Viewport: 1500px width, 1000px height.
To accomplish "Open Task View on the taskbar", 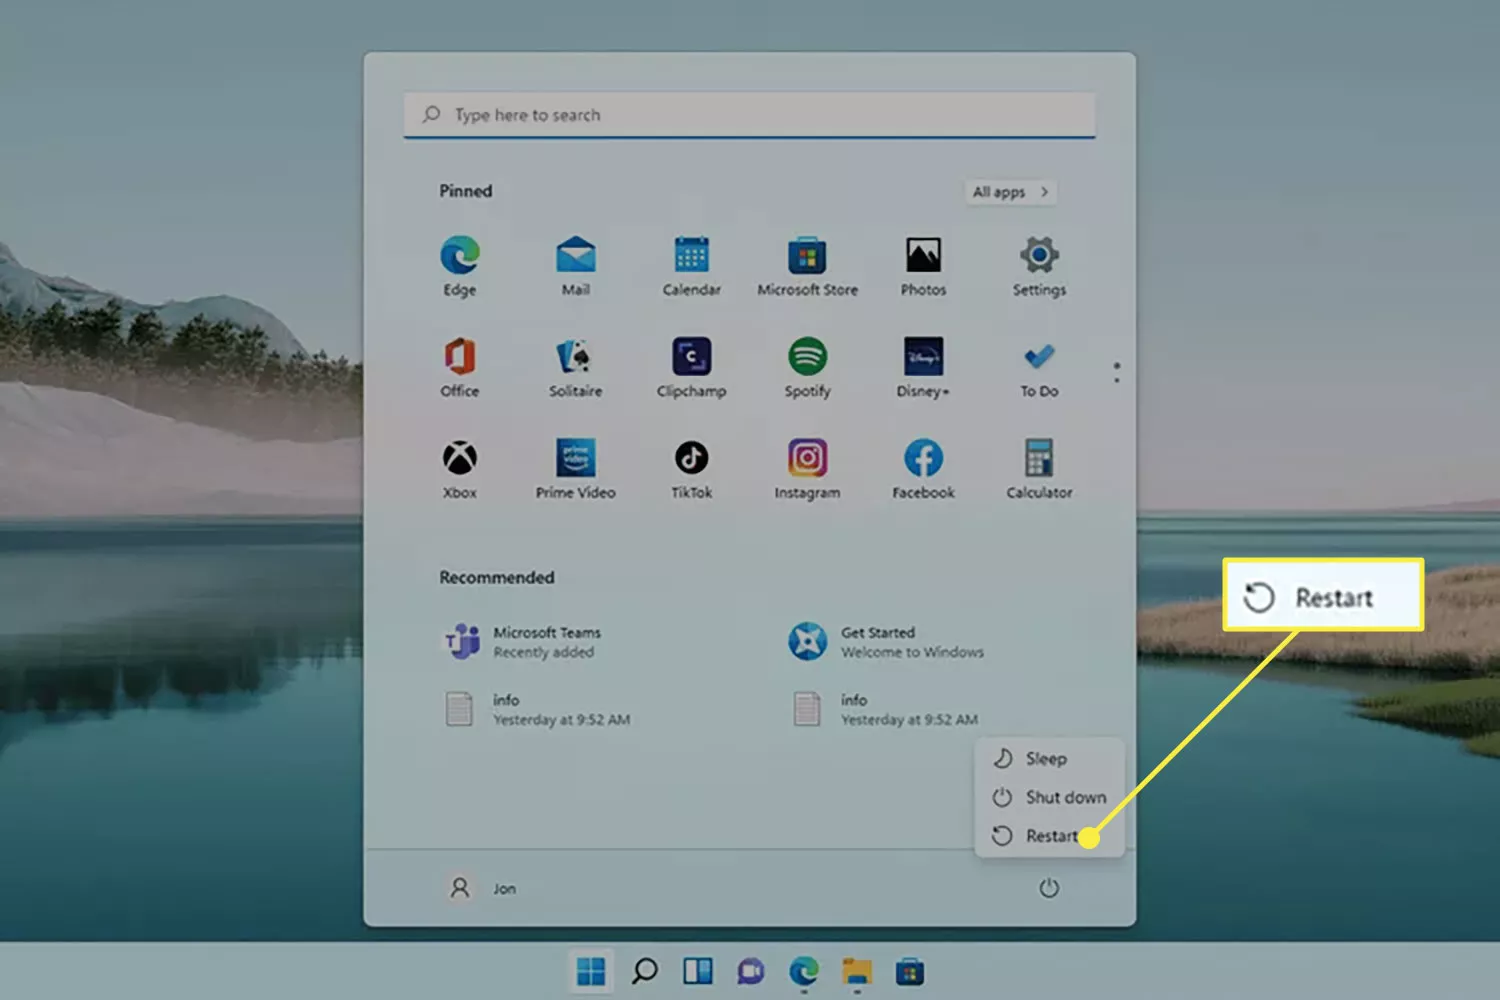I will click(x=698, y=971).
